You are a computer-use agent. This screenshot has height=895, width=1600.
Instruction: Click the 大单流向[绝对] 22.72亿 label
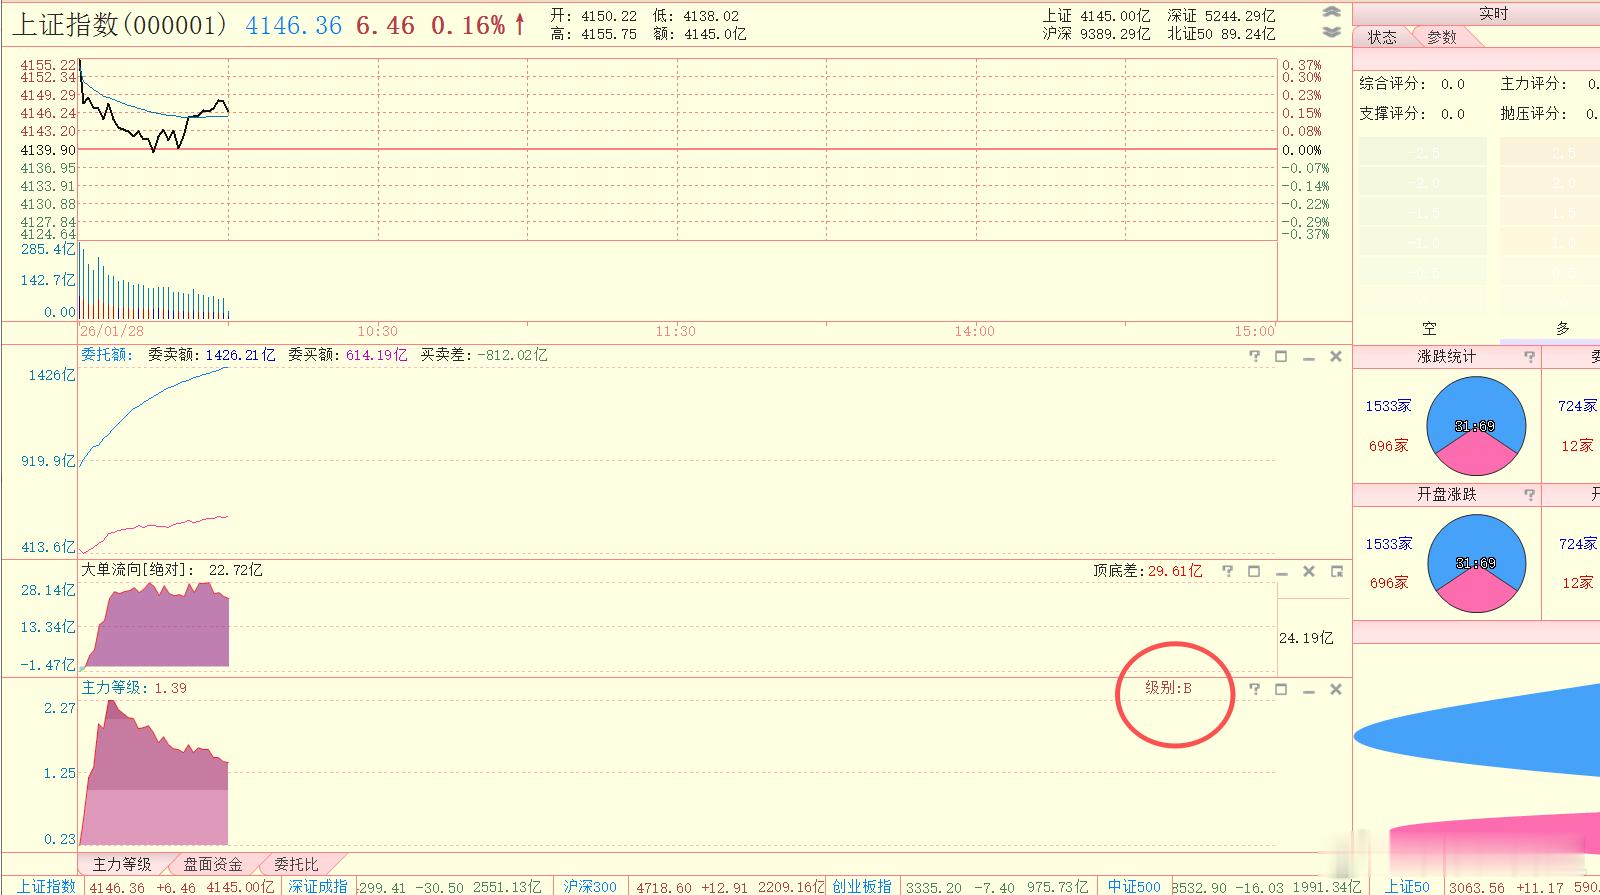click(172, 570)
